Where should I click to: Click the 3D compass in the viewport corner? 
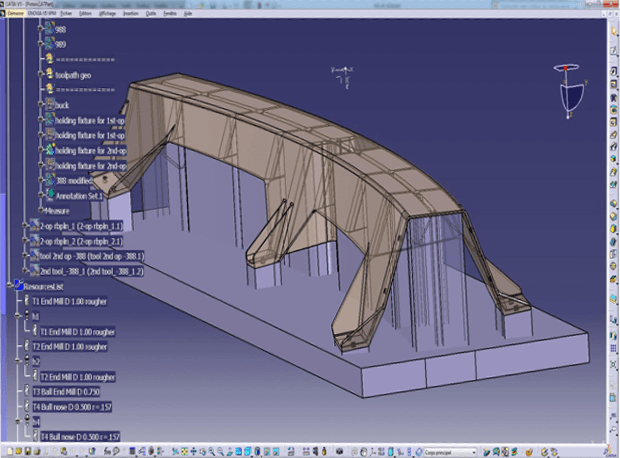(570, 91)
